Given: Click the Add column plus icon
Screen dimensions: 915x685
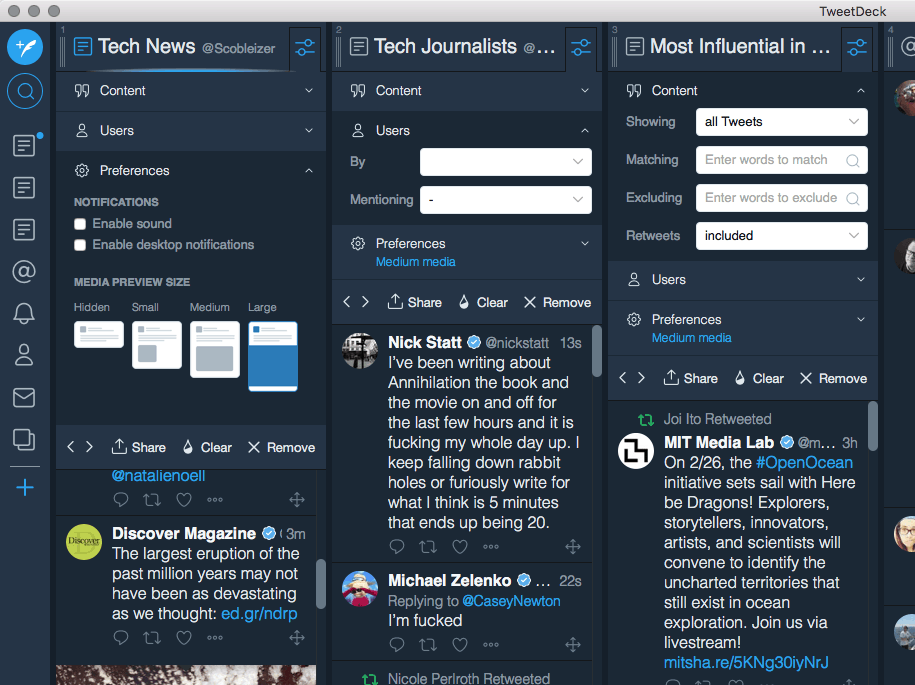Looking at the screenshot, I should click(25, 487).
